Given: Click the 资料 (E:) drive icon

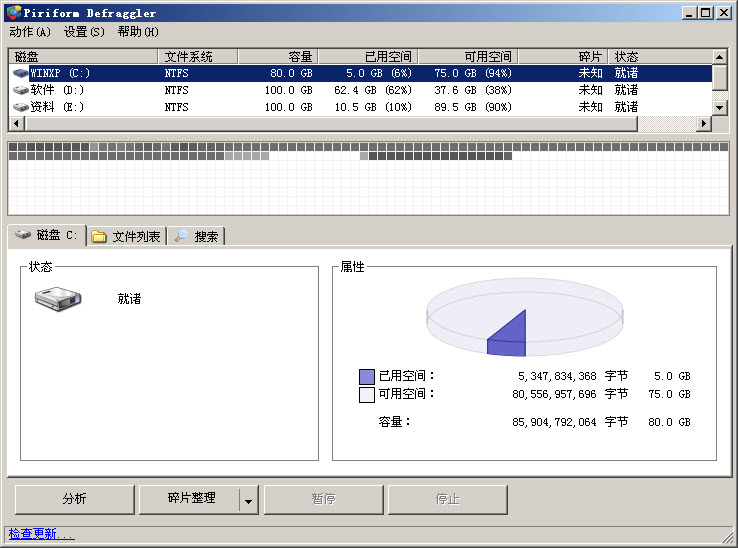Looking at the screenshot, I should click(21, 107).
